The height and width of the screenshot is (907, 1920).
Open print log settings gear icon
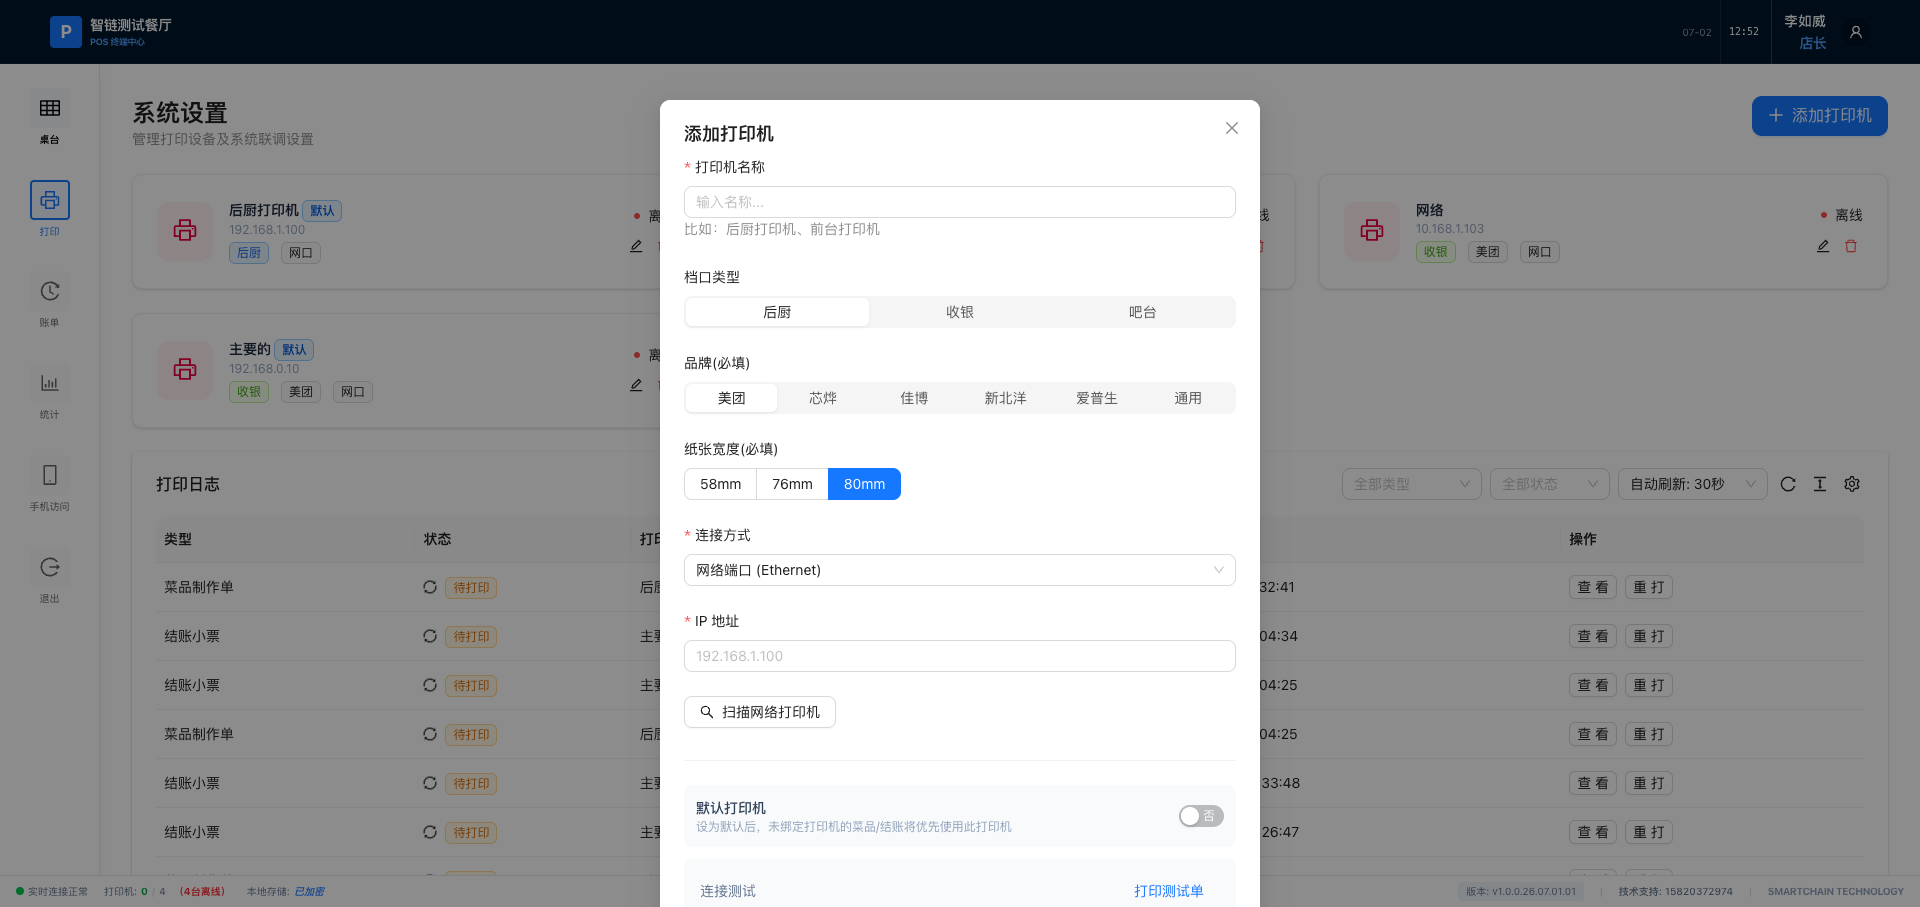point(1852,484)
